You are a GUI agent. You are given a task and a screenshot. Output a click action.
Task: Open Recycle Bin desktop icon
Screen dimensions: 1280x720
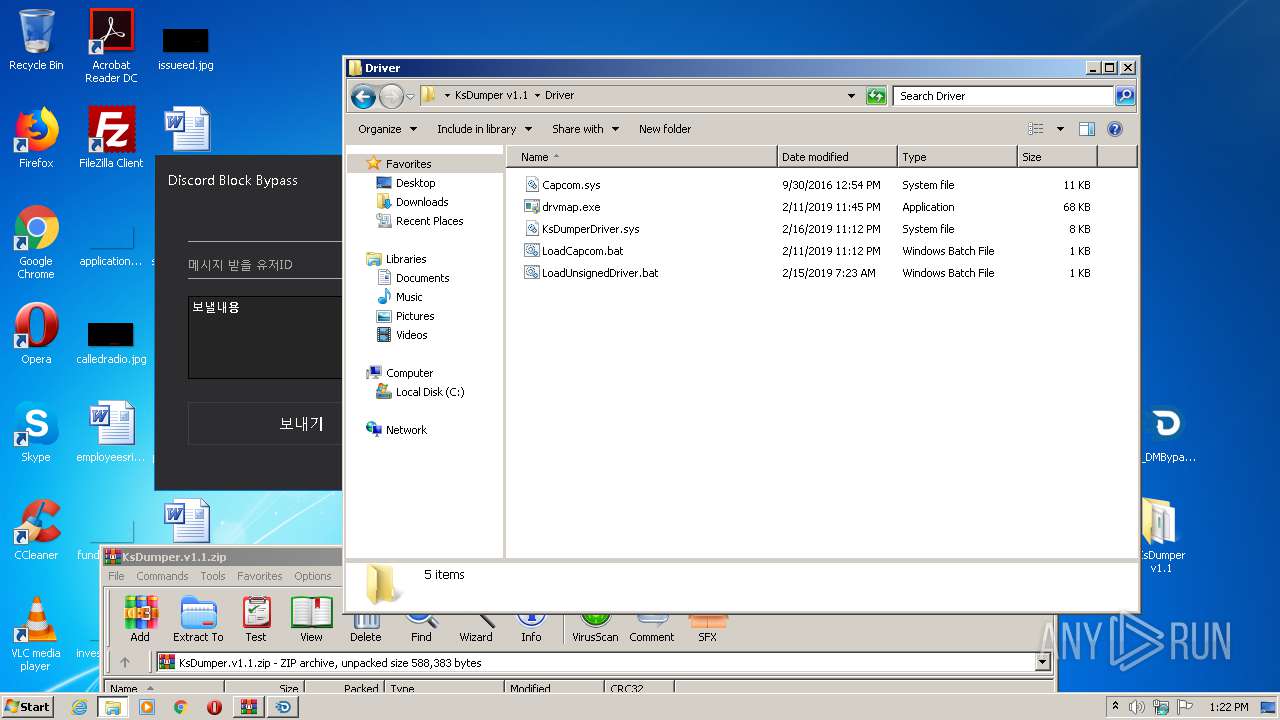36,41
